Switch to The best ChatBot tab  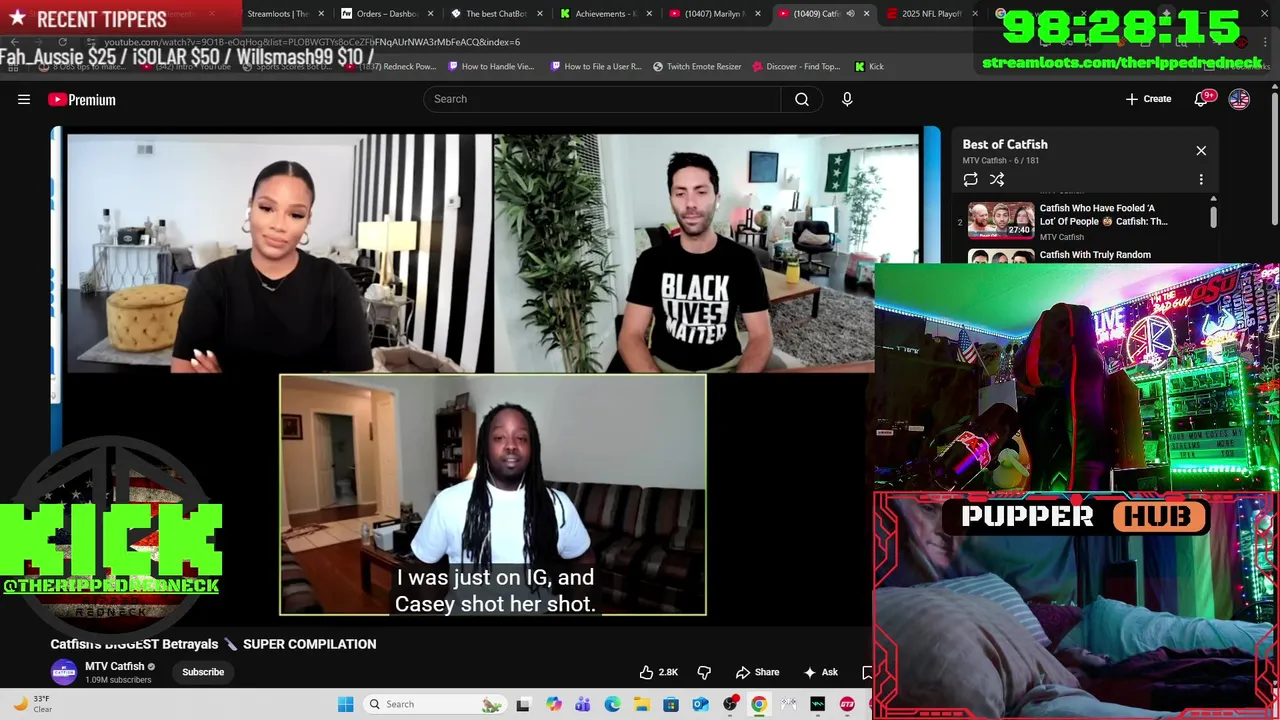point(496,14)
